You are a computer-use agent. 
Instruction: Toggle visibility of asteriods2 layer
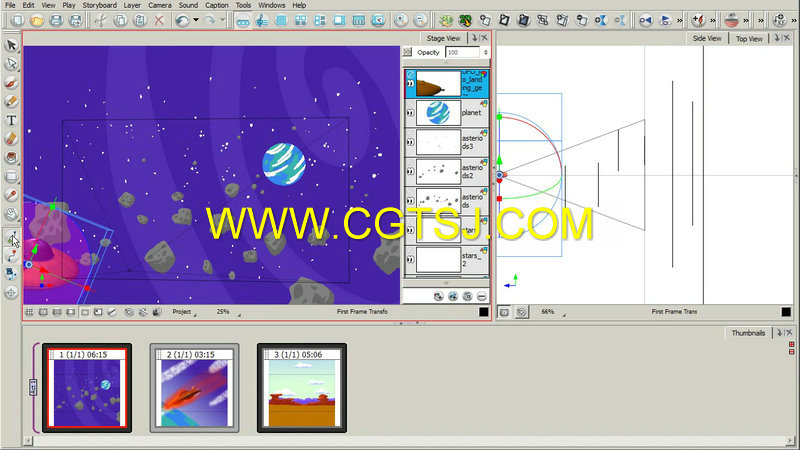coord(411,171)
